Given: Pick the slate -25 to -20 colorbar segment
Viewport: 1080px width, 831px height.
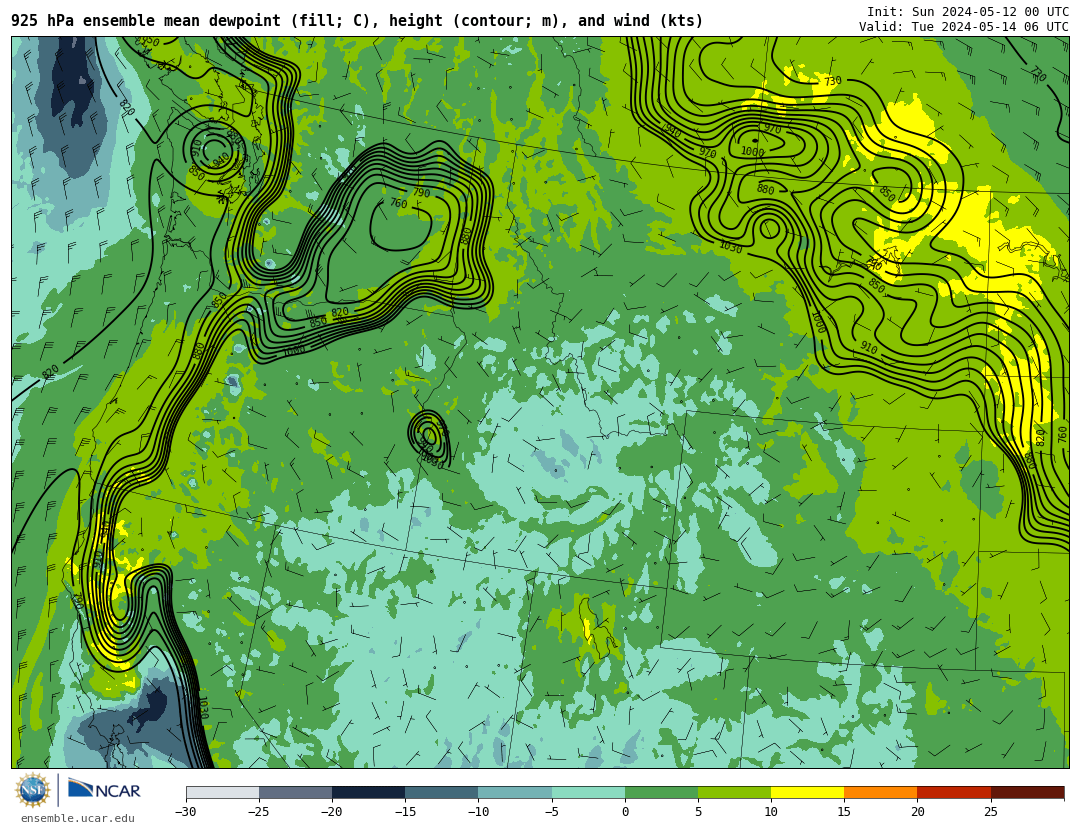Looking at the screenshot, I should pyautogui.click(x=295, y=793).
